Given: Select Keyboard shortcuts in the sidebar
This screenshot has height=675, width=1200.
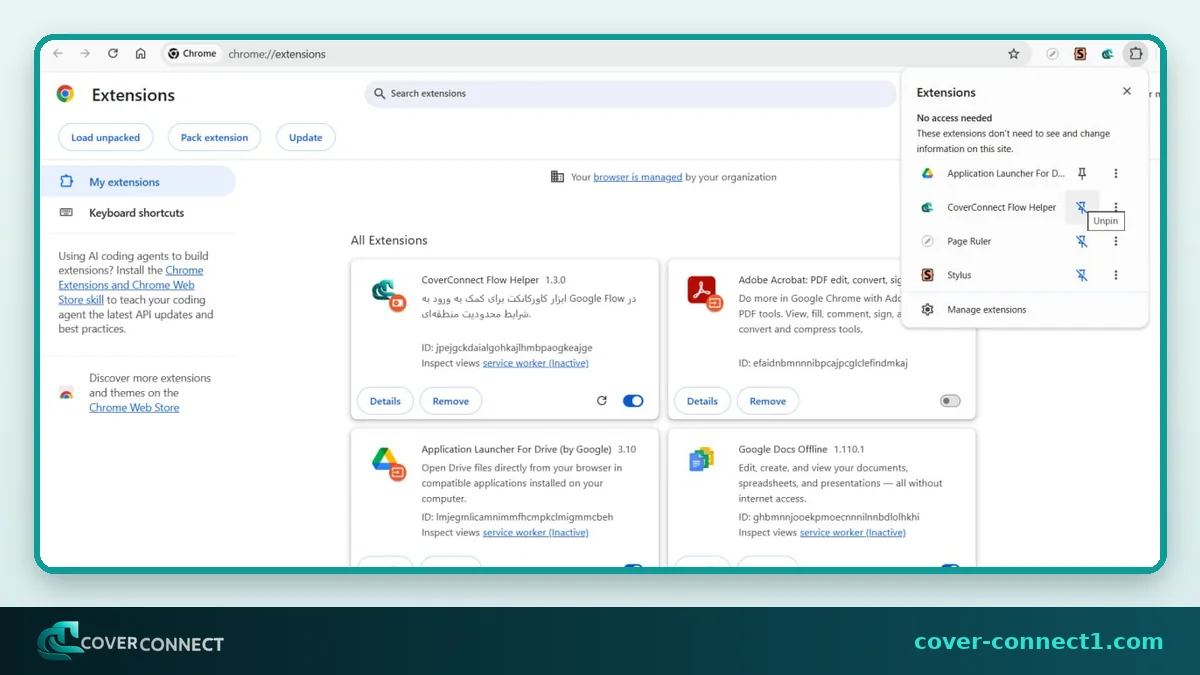Looking at the screenshot, I should [138, 213].
